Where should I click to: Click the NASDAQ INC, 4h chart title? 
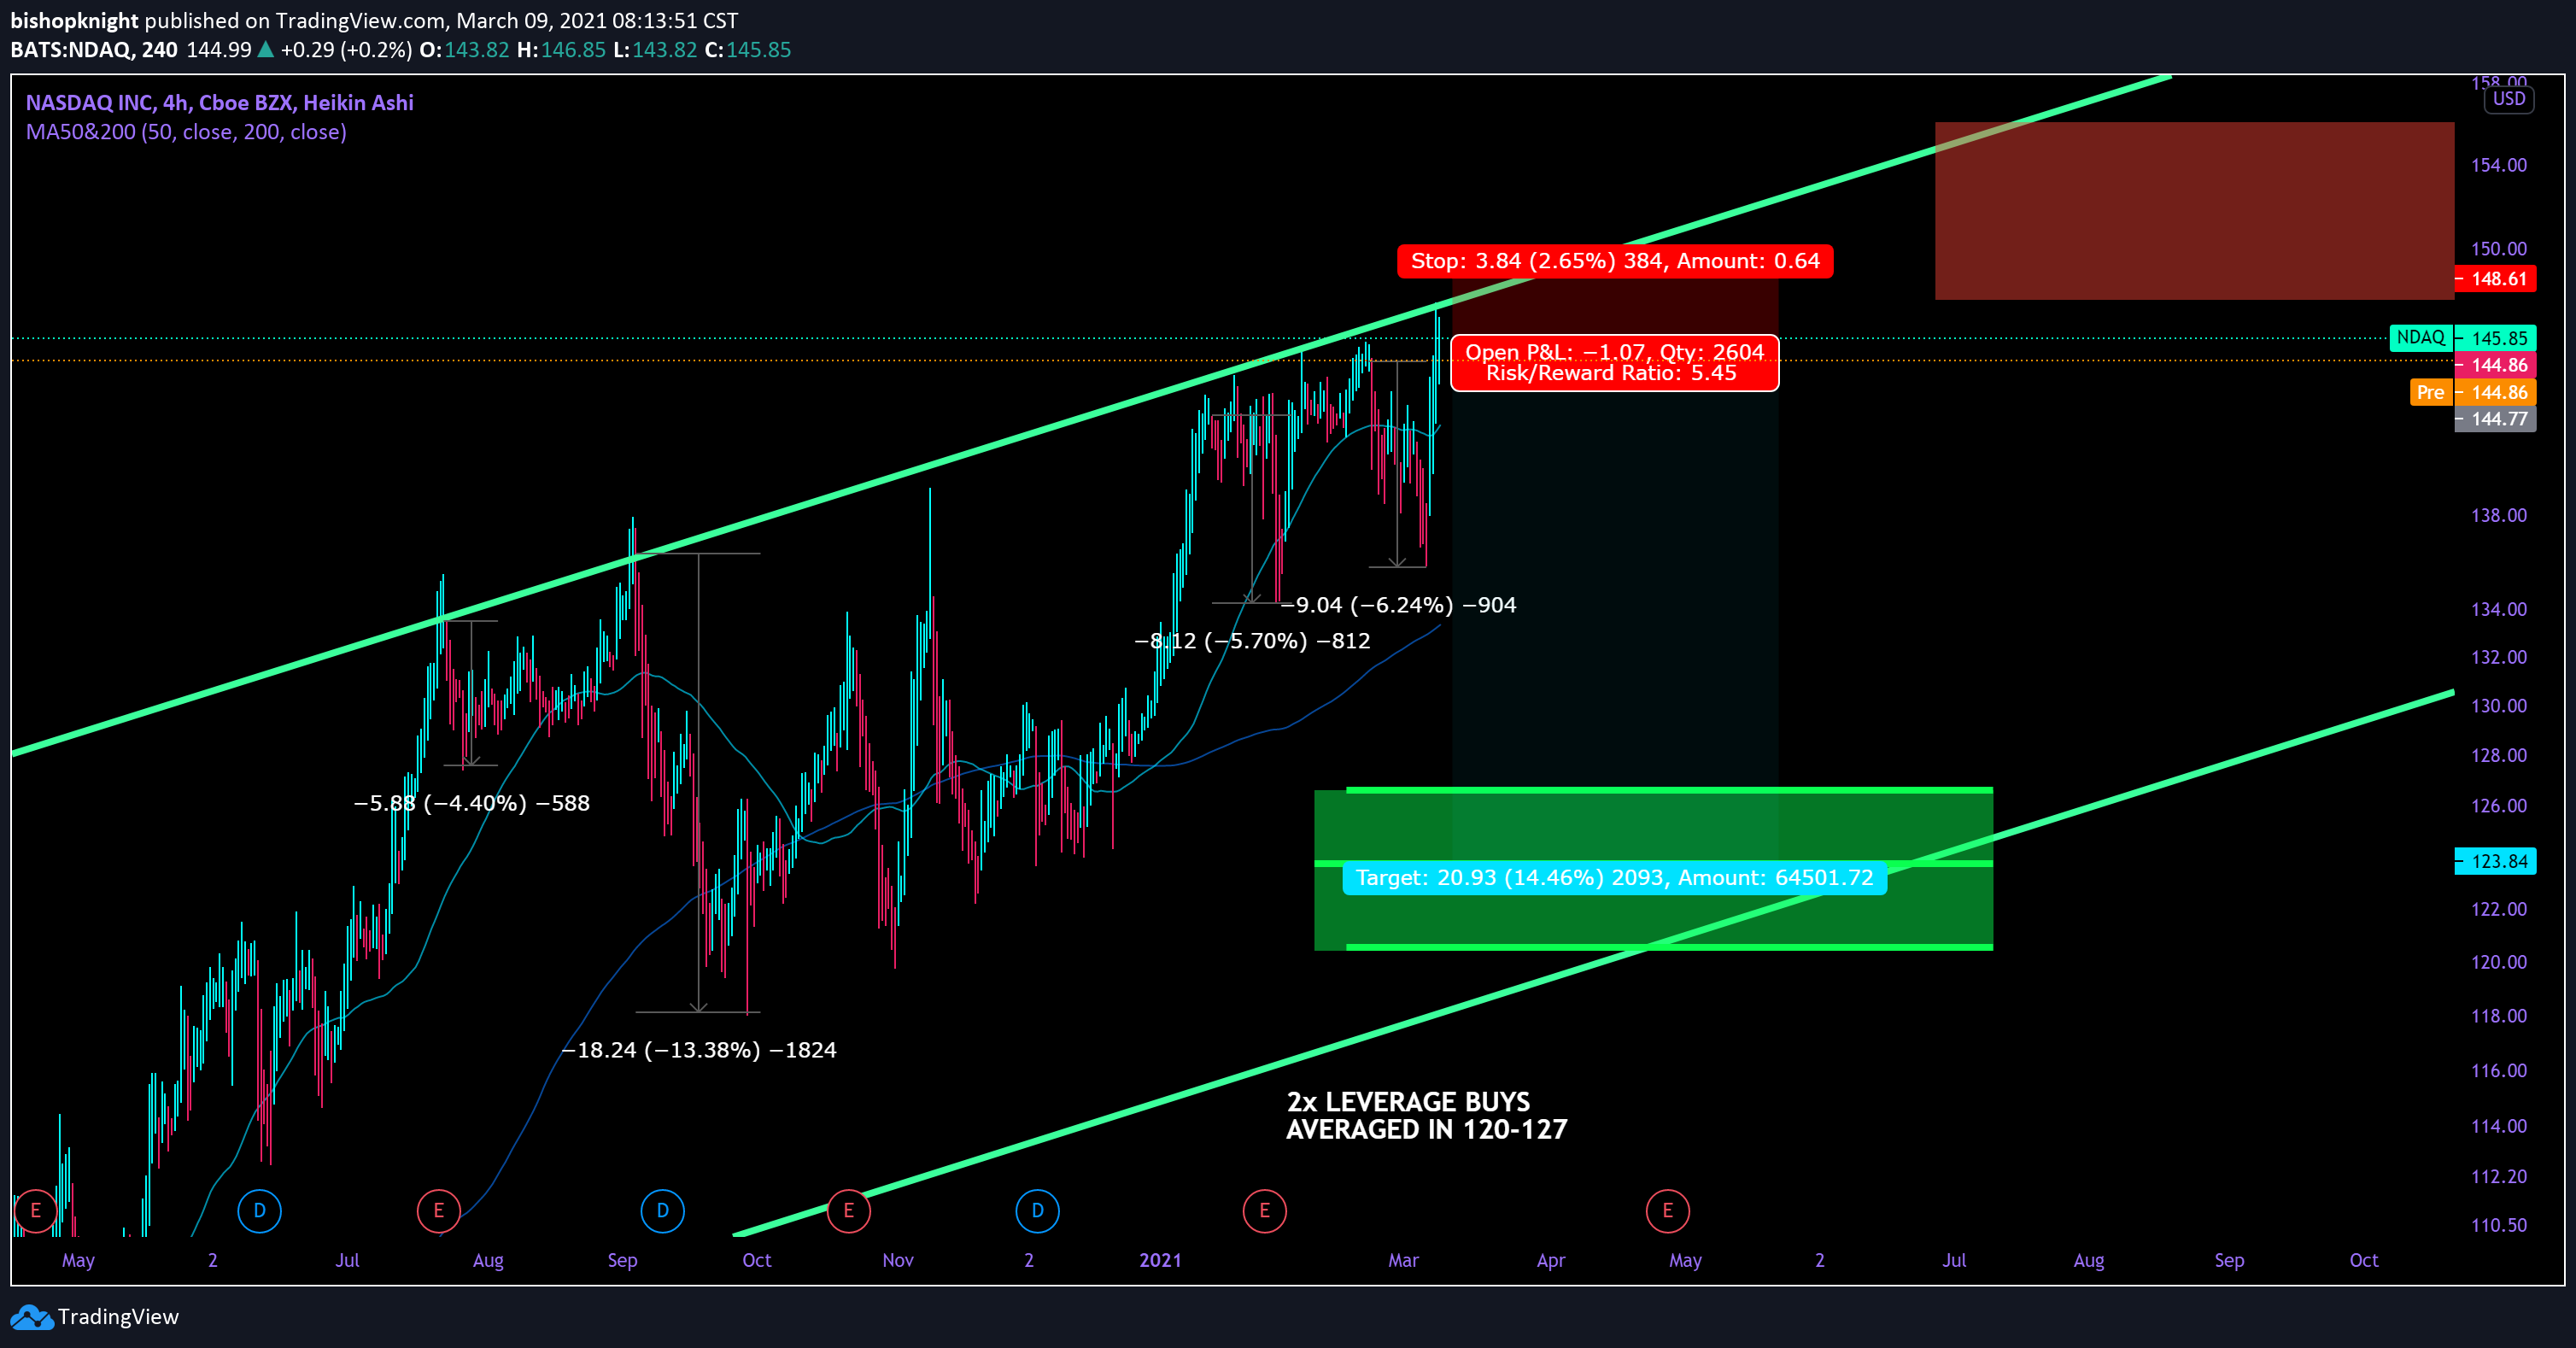click(x=219, y=103)
